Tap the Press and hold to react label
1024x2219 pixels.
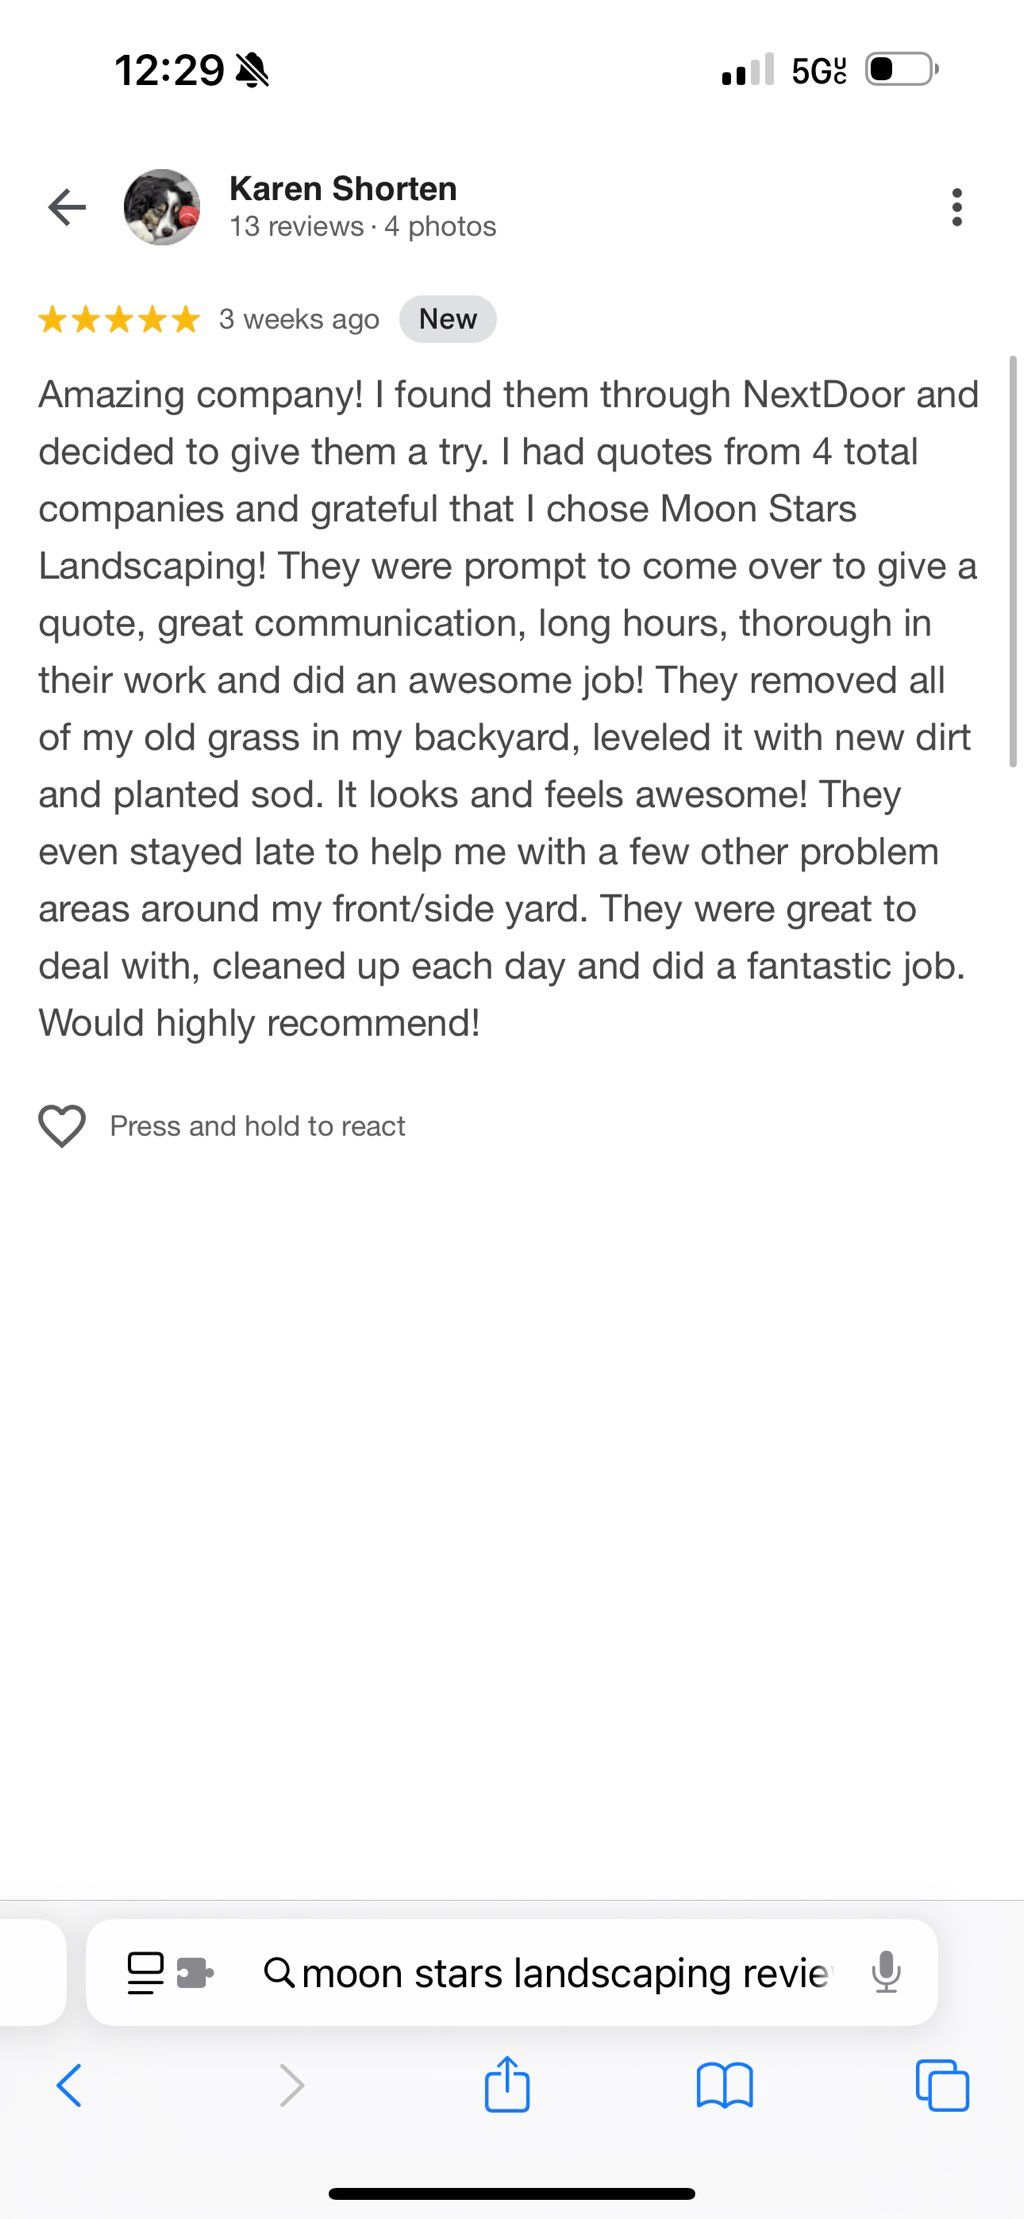(258, 1126)
